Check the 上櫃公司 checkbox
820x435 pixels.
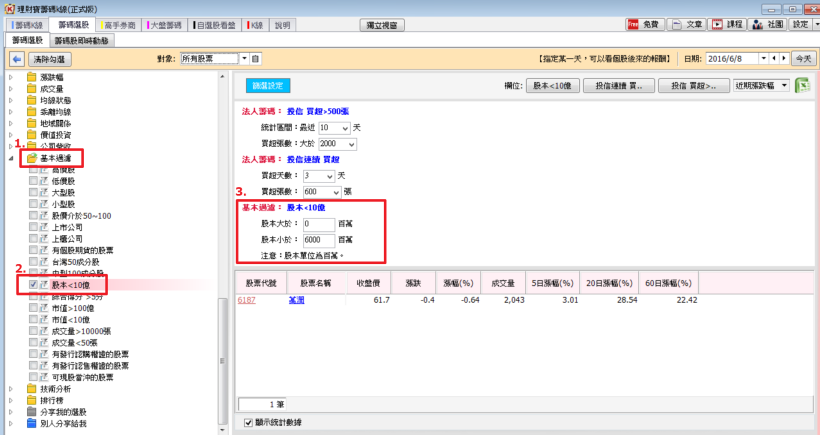point(33,238)
